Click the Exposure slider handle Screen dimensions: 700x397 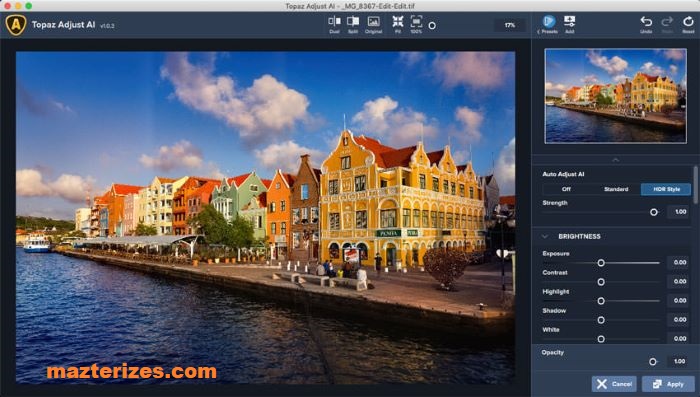click(601, 263)
